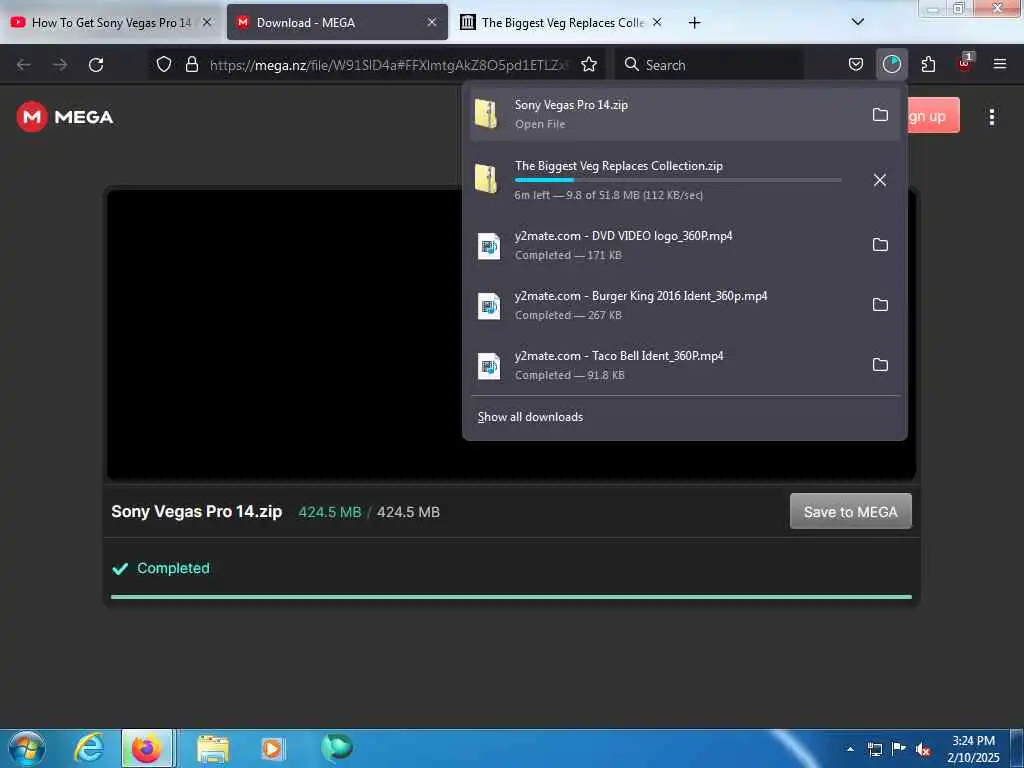This screenshot has width=1024, height=768.
Task: Click the Sign up button
Action: [x=933, y=116]
